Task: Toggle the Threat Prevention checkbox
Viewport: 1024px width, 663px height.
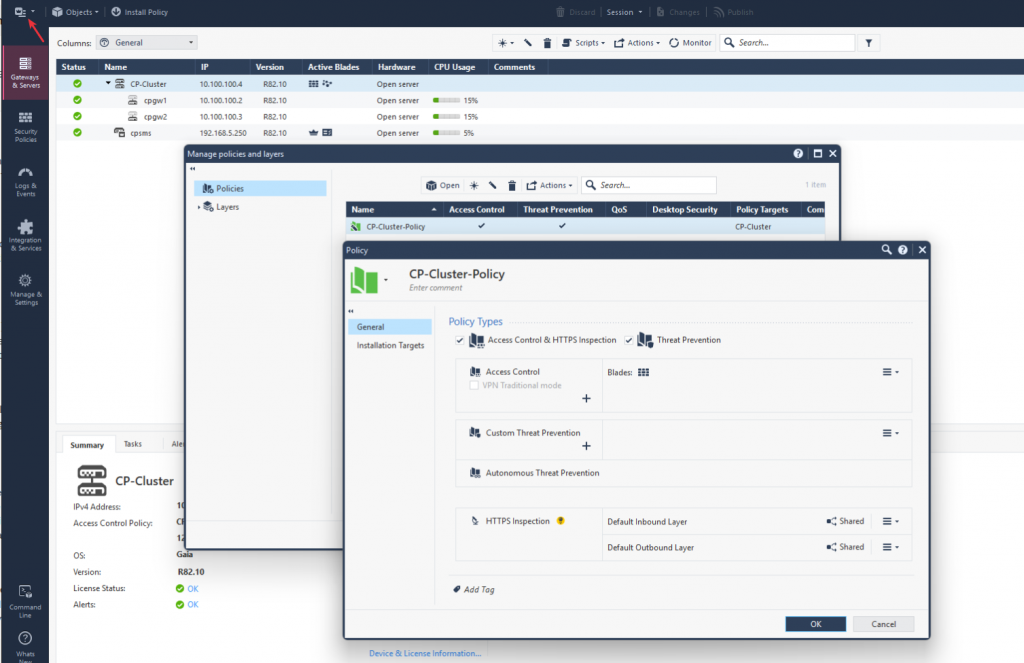Action: [628, 340]
